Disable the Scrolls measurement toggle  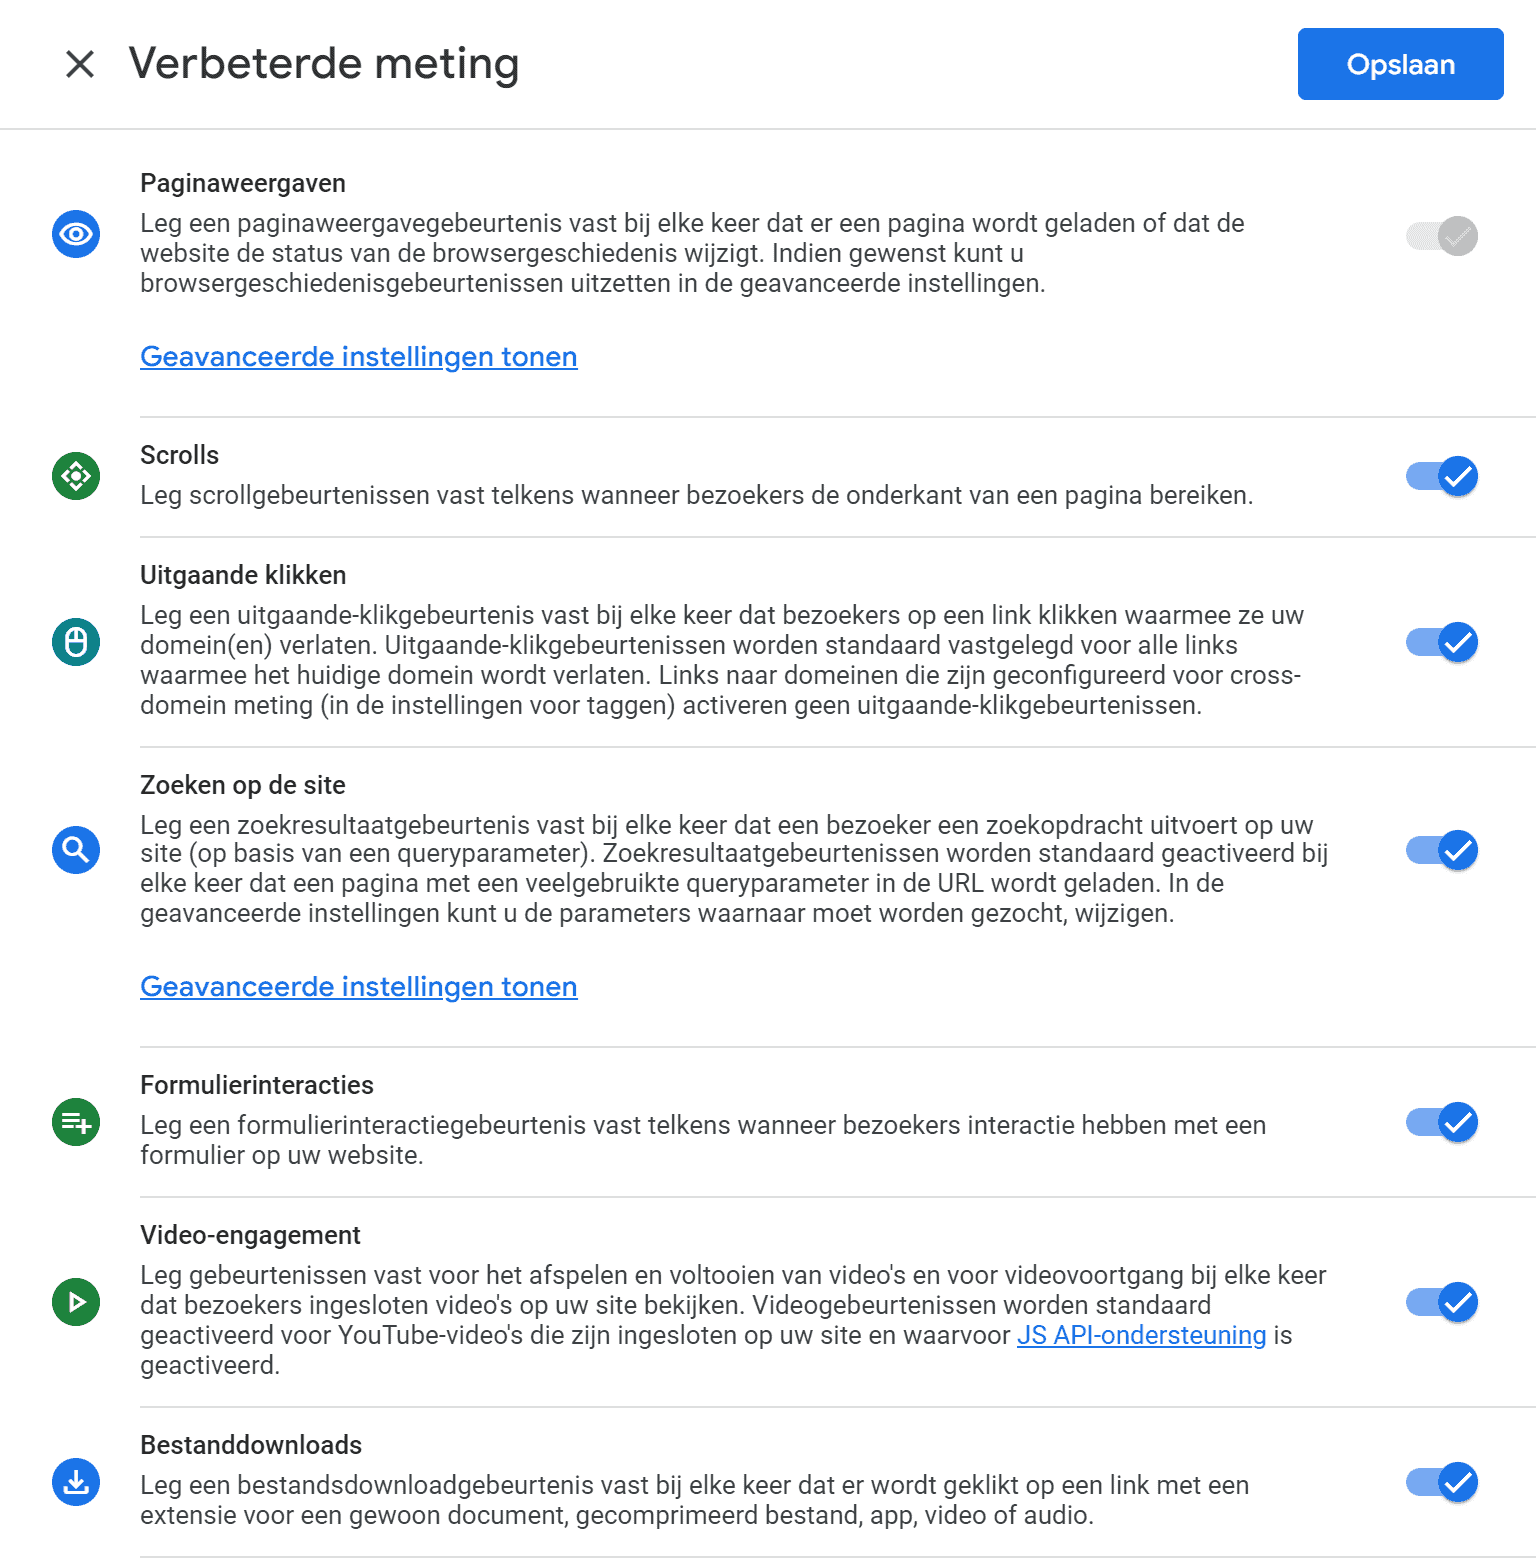point(1440,476)
